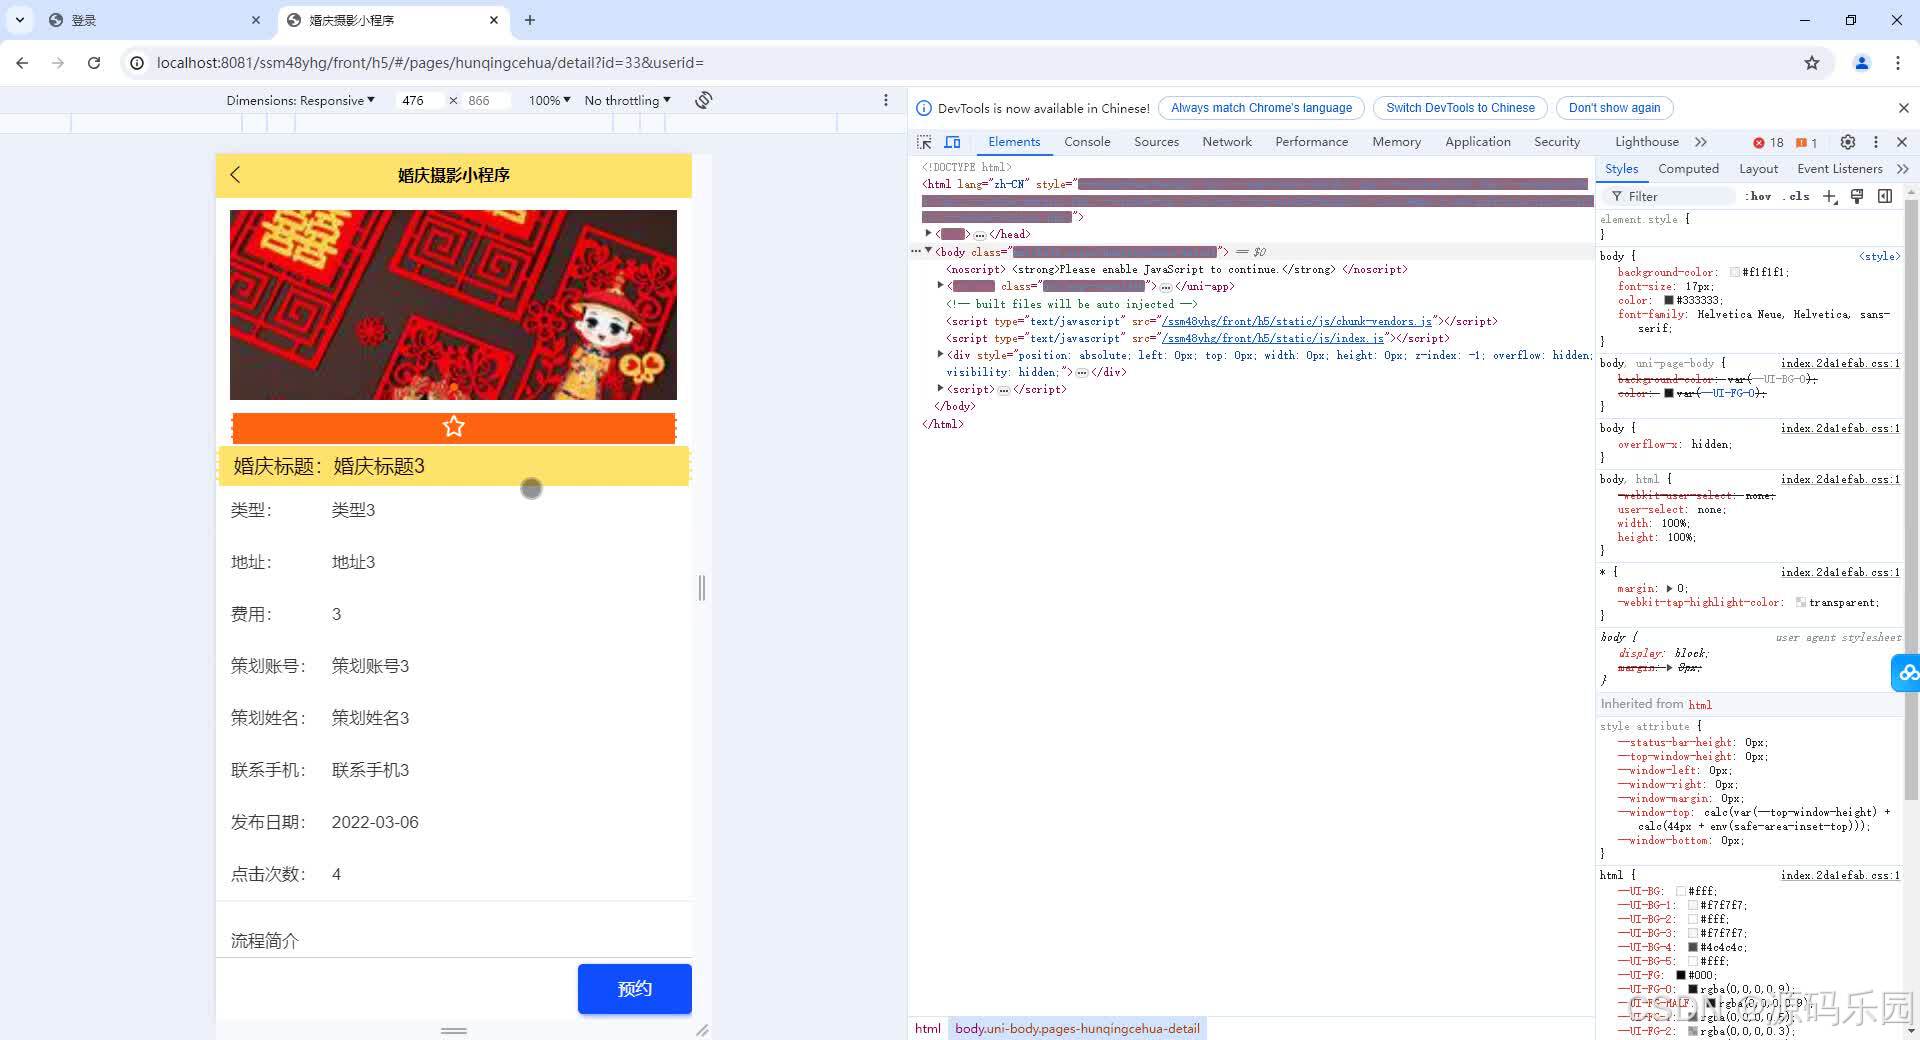
Task: Click the transparent color swatch in styles
Action: 1797,602
